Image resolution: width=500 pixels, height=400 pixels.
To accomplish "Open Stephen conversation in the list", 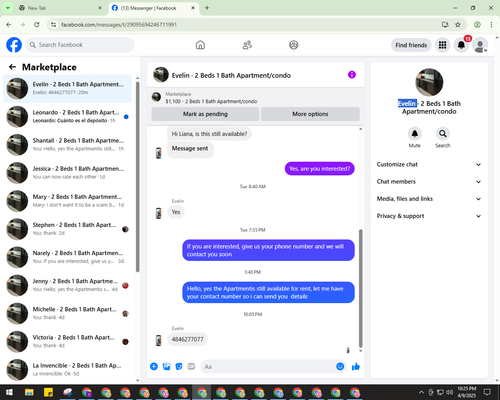I will (x=67, y=229).
